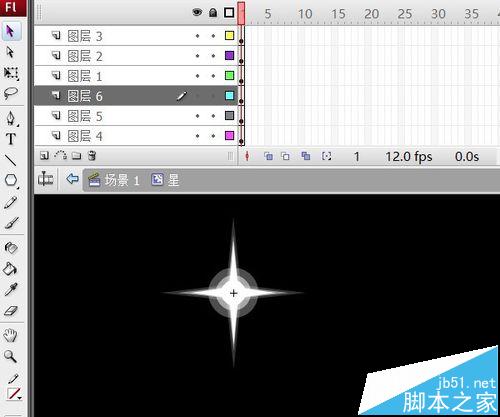Viewport: 500px width, 417px height.
Task: Click the cyan outline swatch of 图层 6
Action: pos(229,96)
